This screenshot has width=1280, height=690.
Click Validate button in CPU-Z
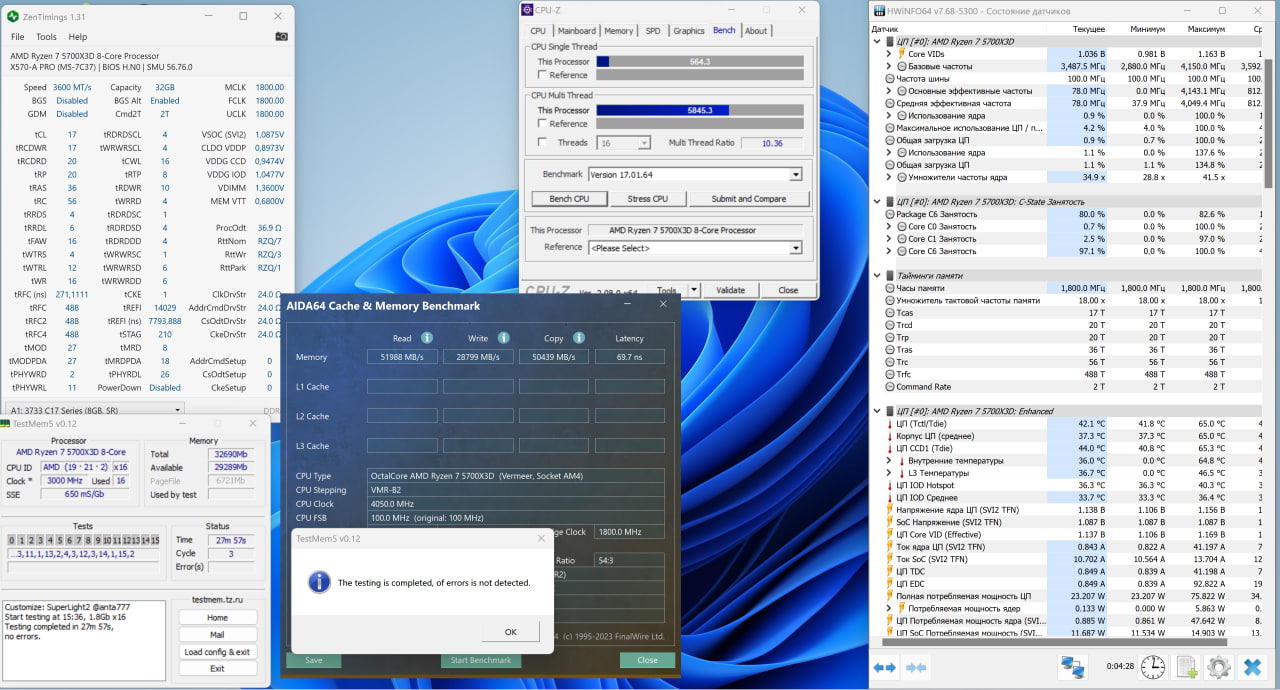[730, 290]
